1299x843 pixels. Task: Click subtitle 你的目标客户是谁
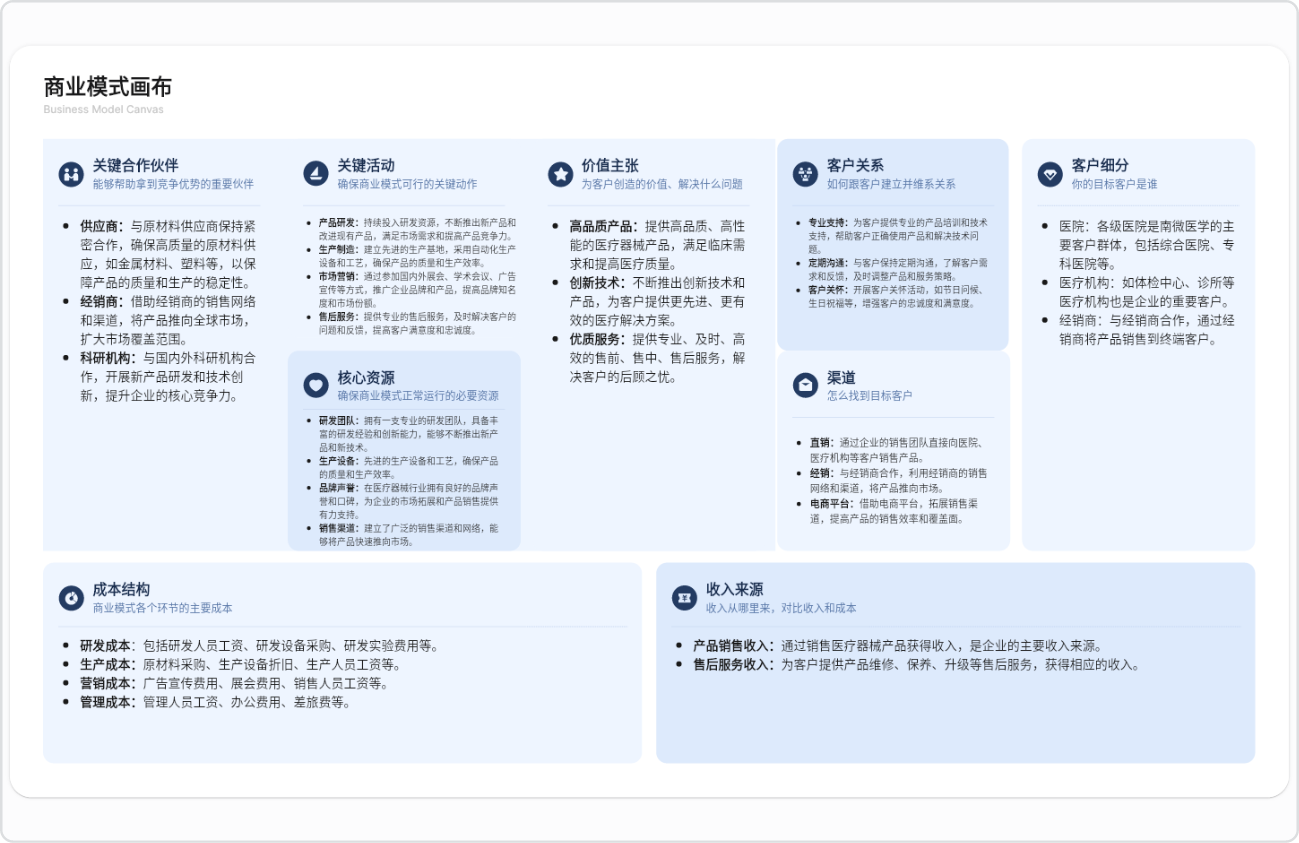tap(1114, 184)
